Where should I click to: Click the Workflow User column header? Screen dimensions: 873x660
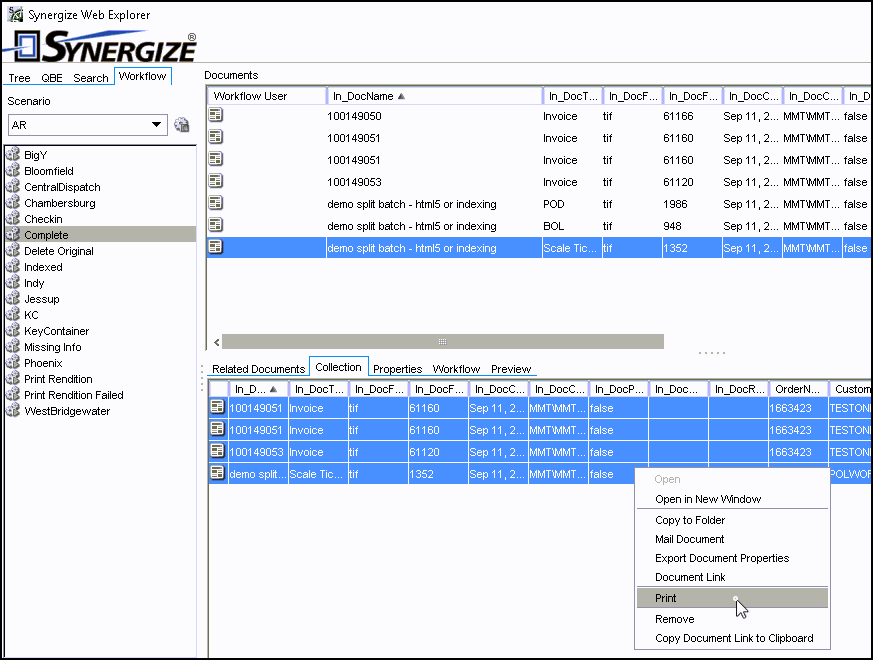[266, 96]
